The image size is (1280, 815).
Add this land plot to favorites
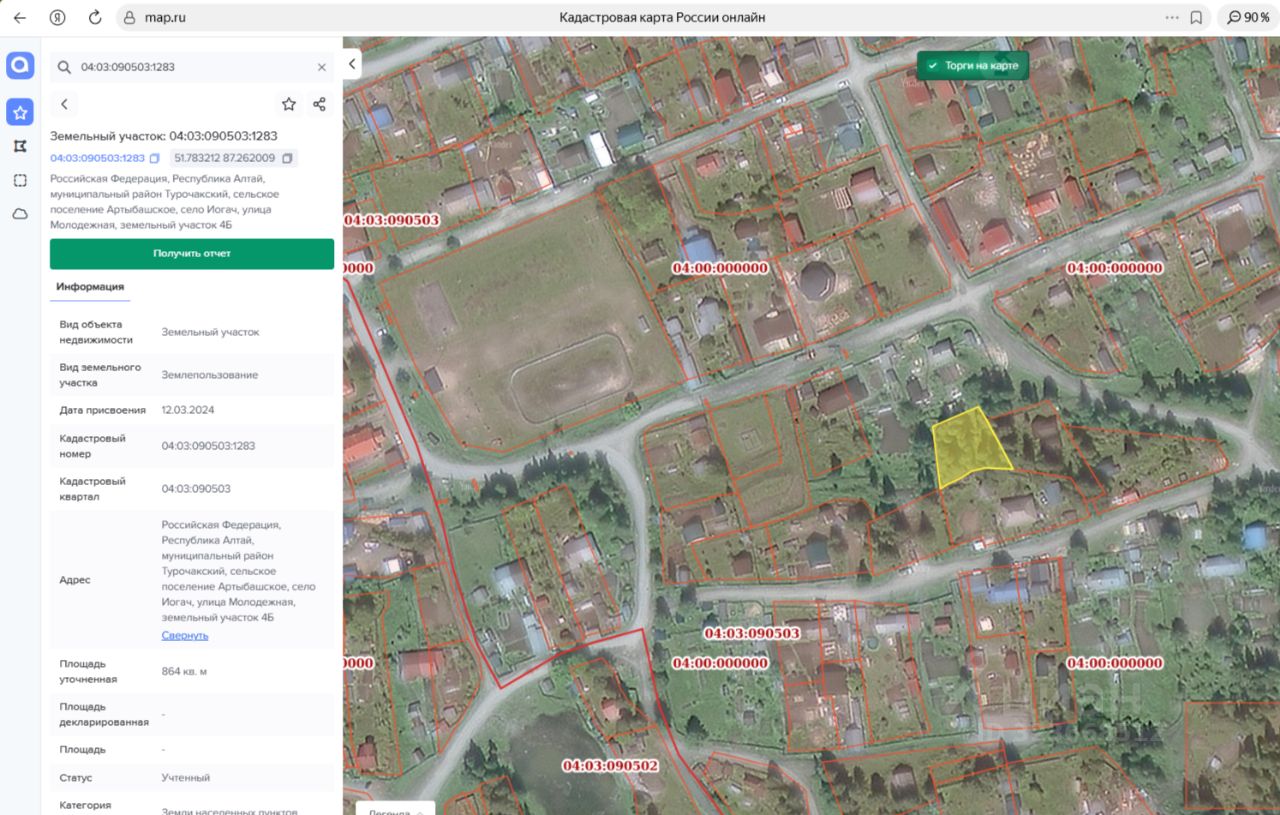pos(289,104)
